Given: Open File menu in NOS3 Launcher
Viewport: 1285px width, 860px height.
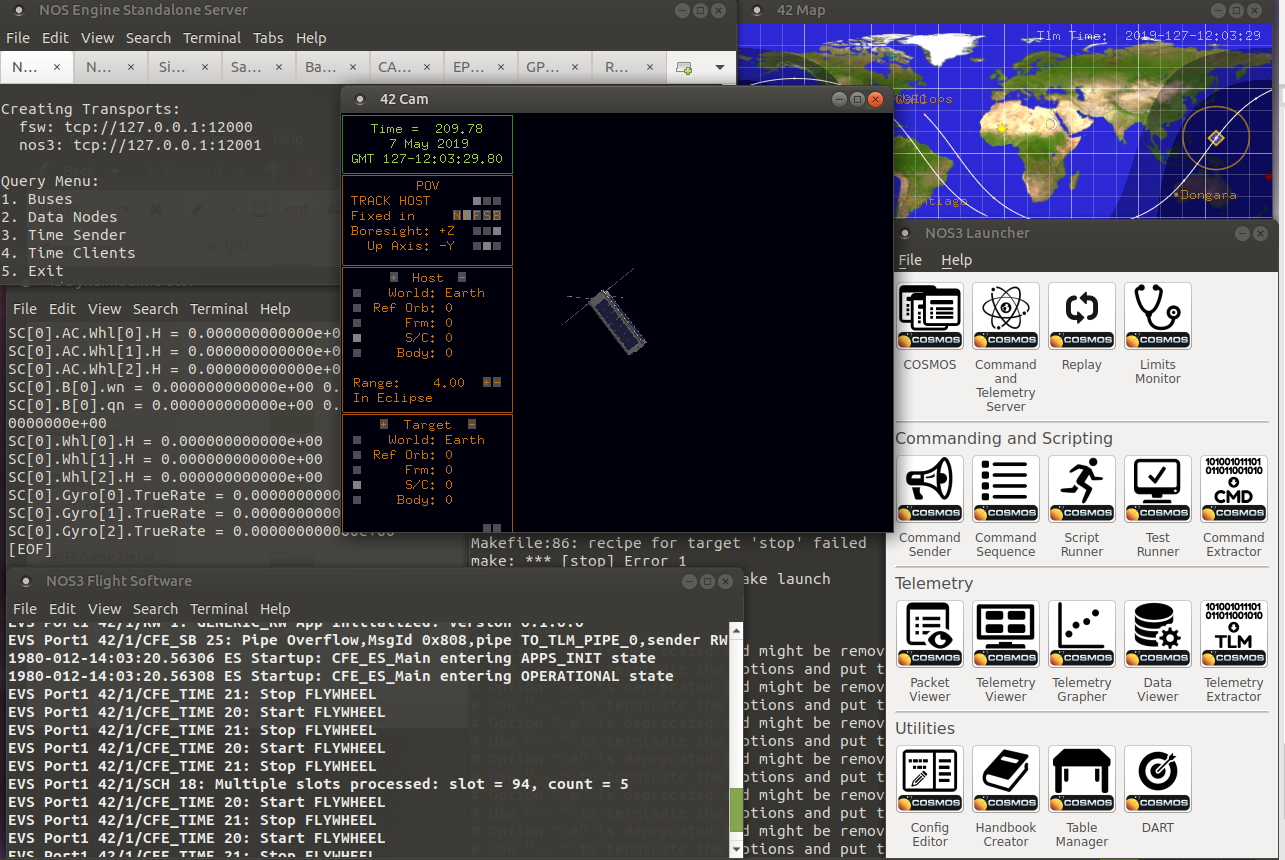Looking at the screenshot, I should click(x=910, y=260).
